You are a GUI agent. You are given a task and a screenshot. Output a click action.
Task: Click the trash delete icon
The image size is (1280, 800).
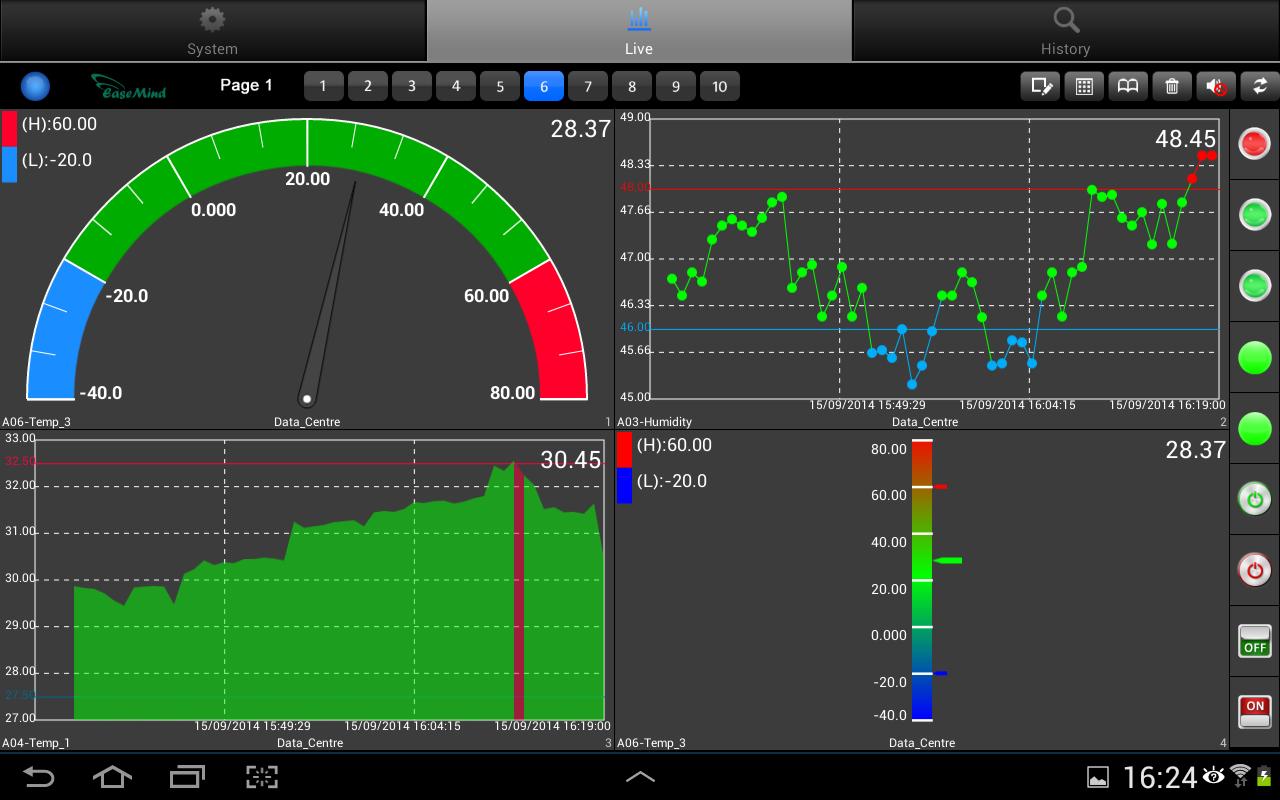tap(1172, 86)
